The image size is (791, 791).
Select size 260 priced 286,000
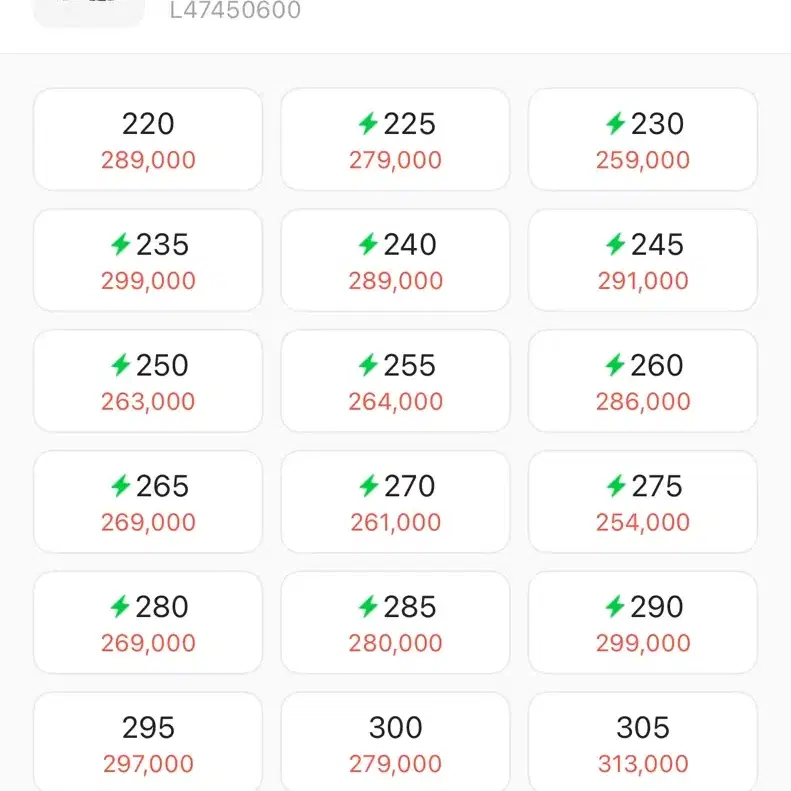[643, 381]
